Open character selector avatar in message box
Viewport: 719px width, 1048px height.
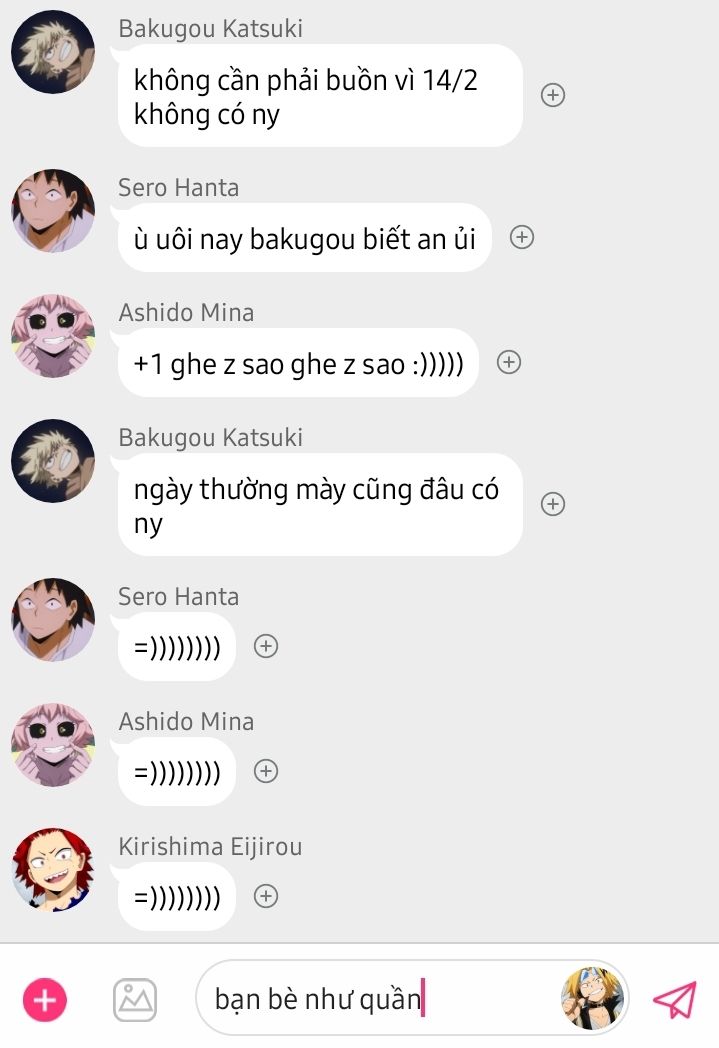tap(592, 998)
